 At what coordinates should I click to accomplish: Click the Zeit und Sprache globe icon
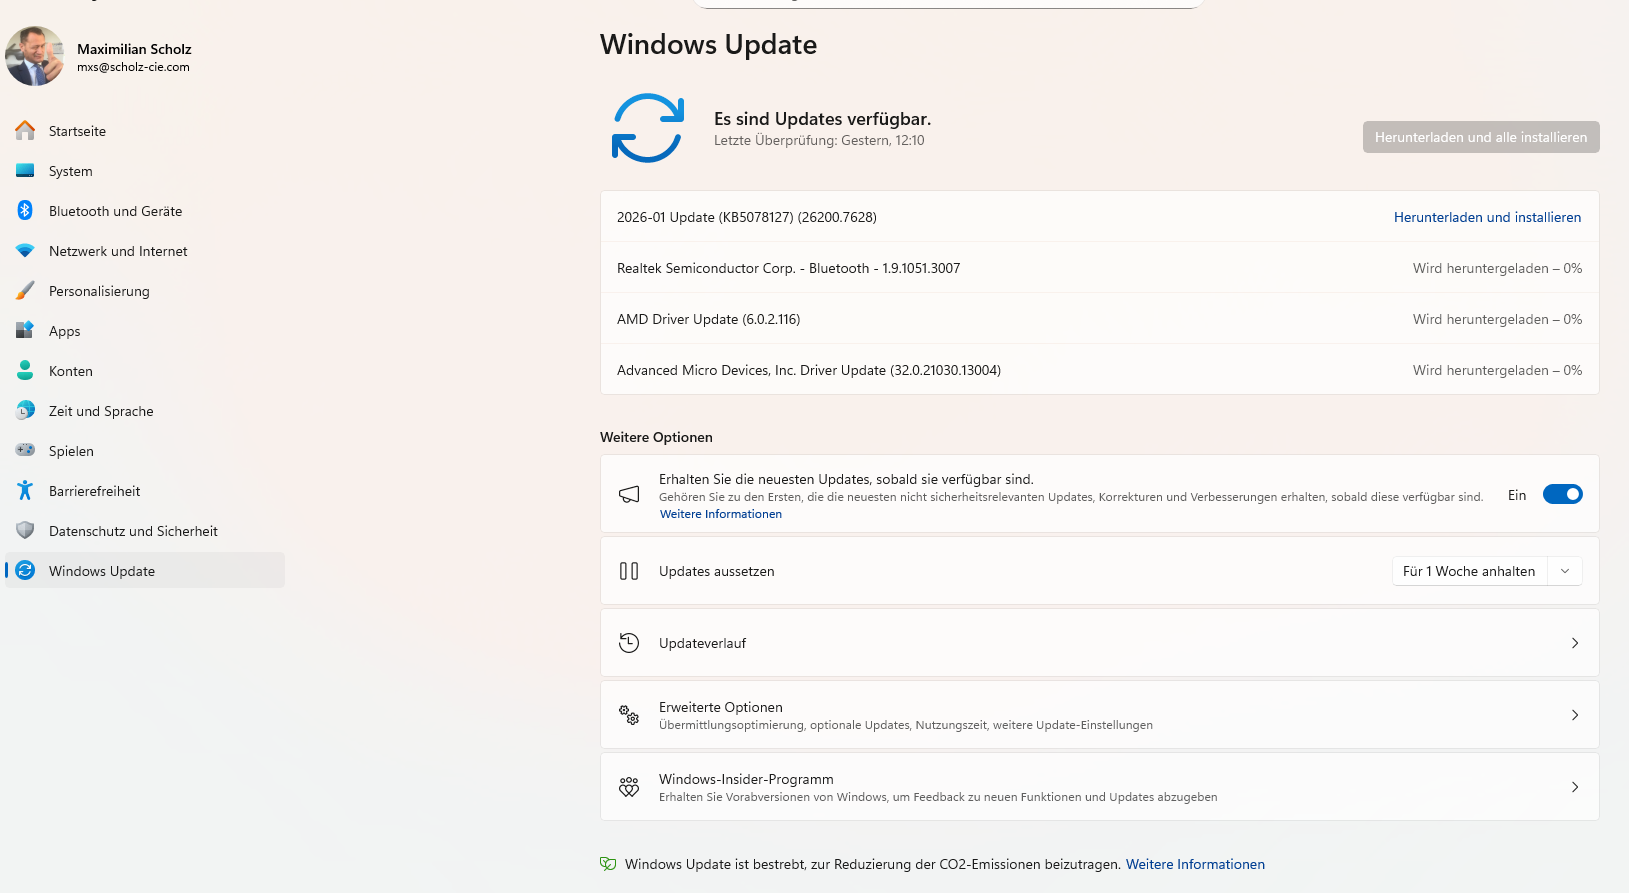pyautogui.click(x=25, y=410)
